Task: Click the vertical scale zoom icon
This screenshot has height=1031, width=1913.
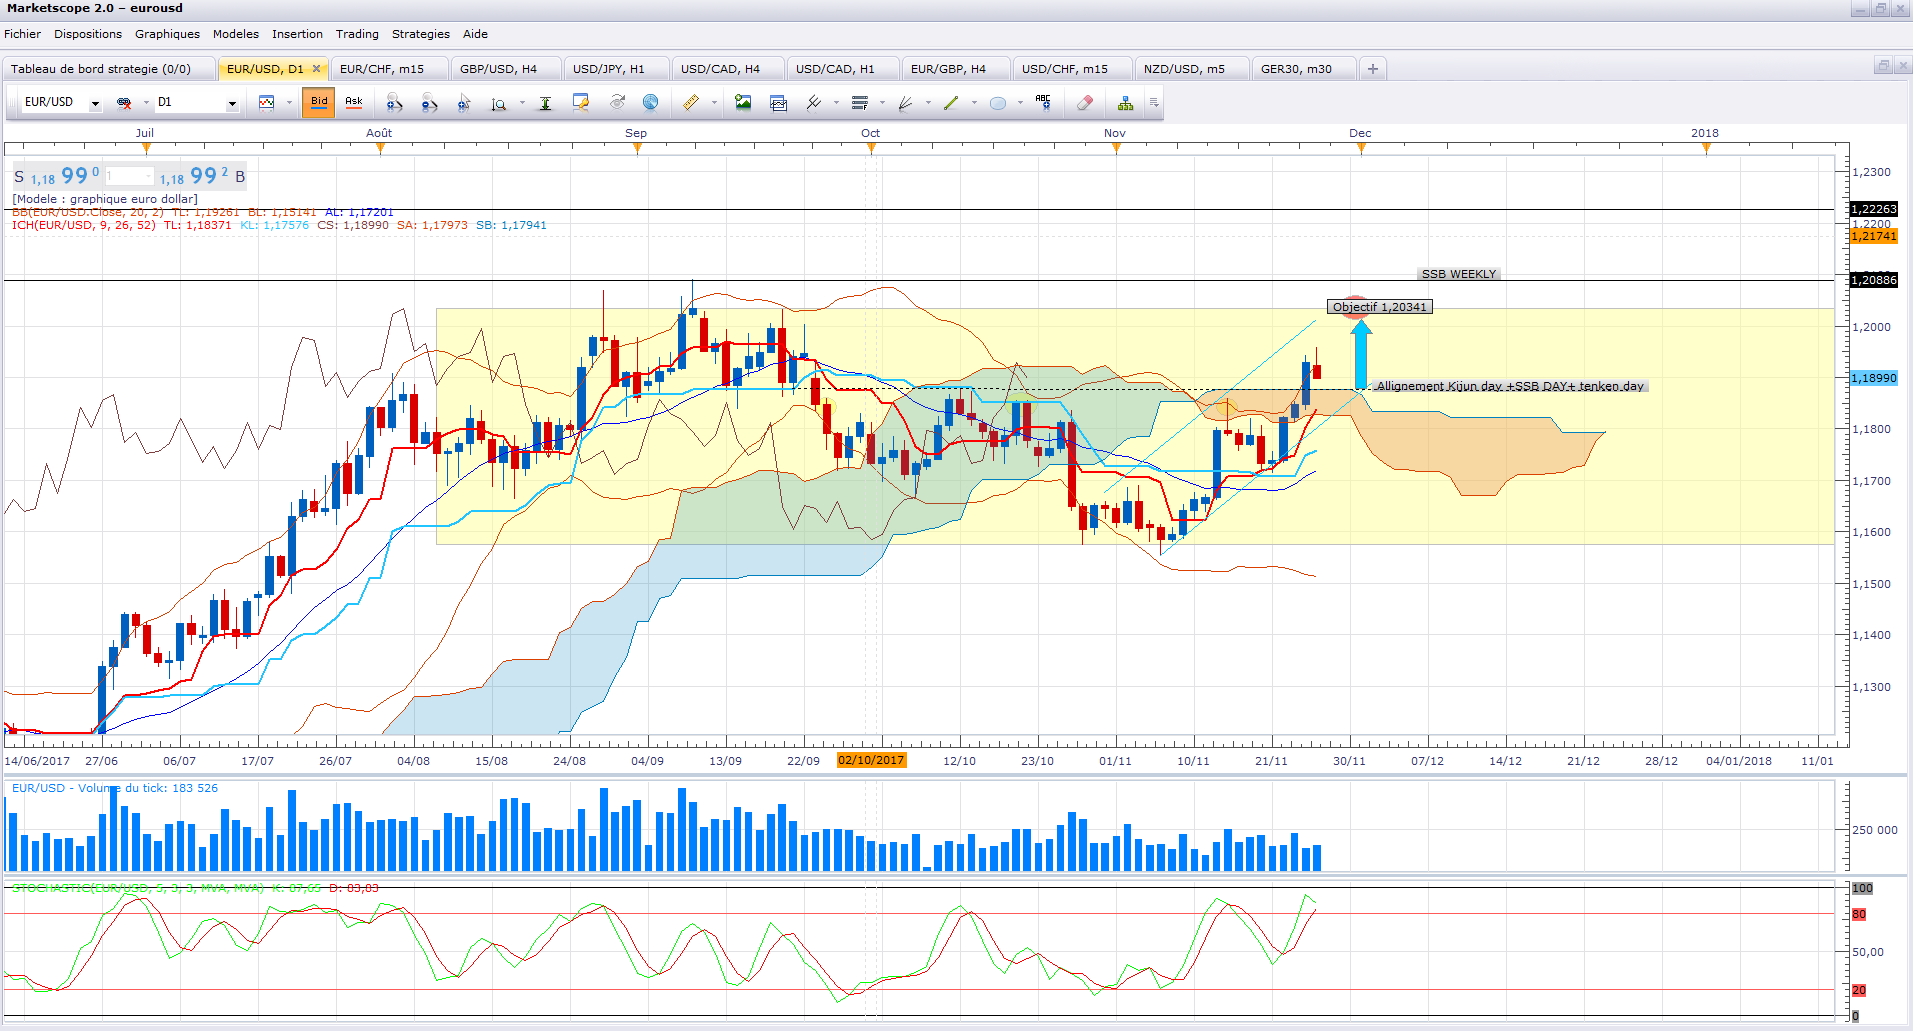Action: click(499, 102)
